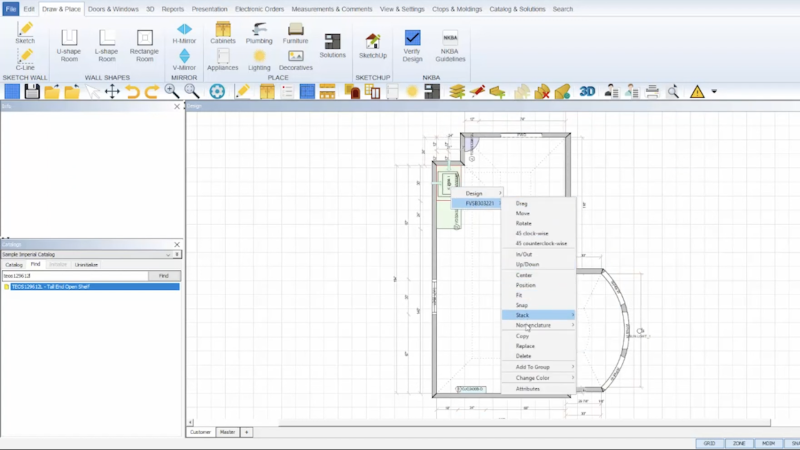Switch to the Master sheet tab

227,432
